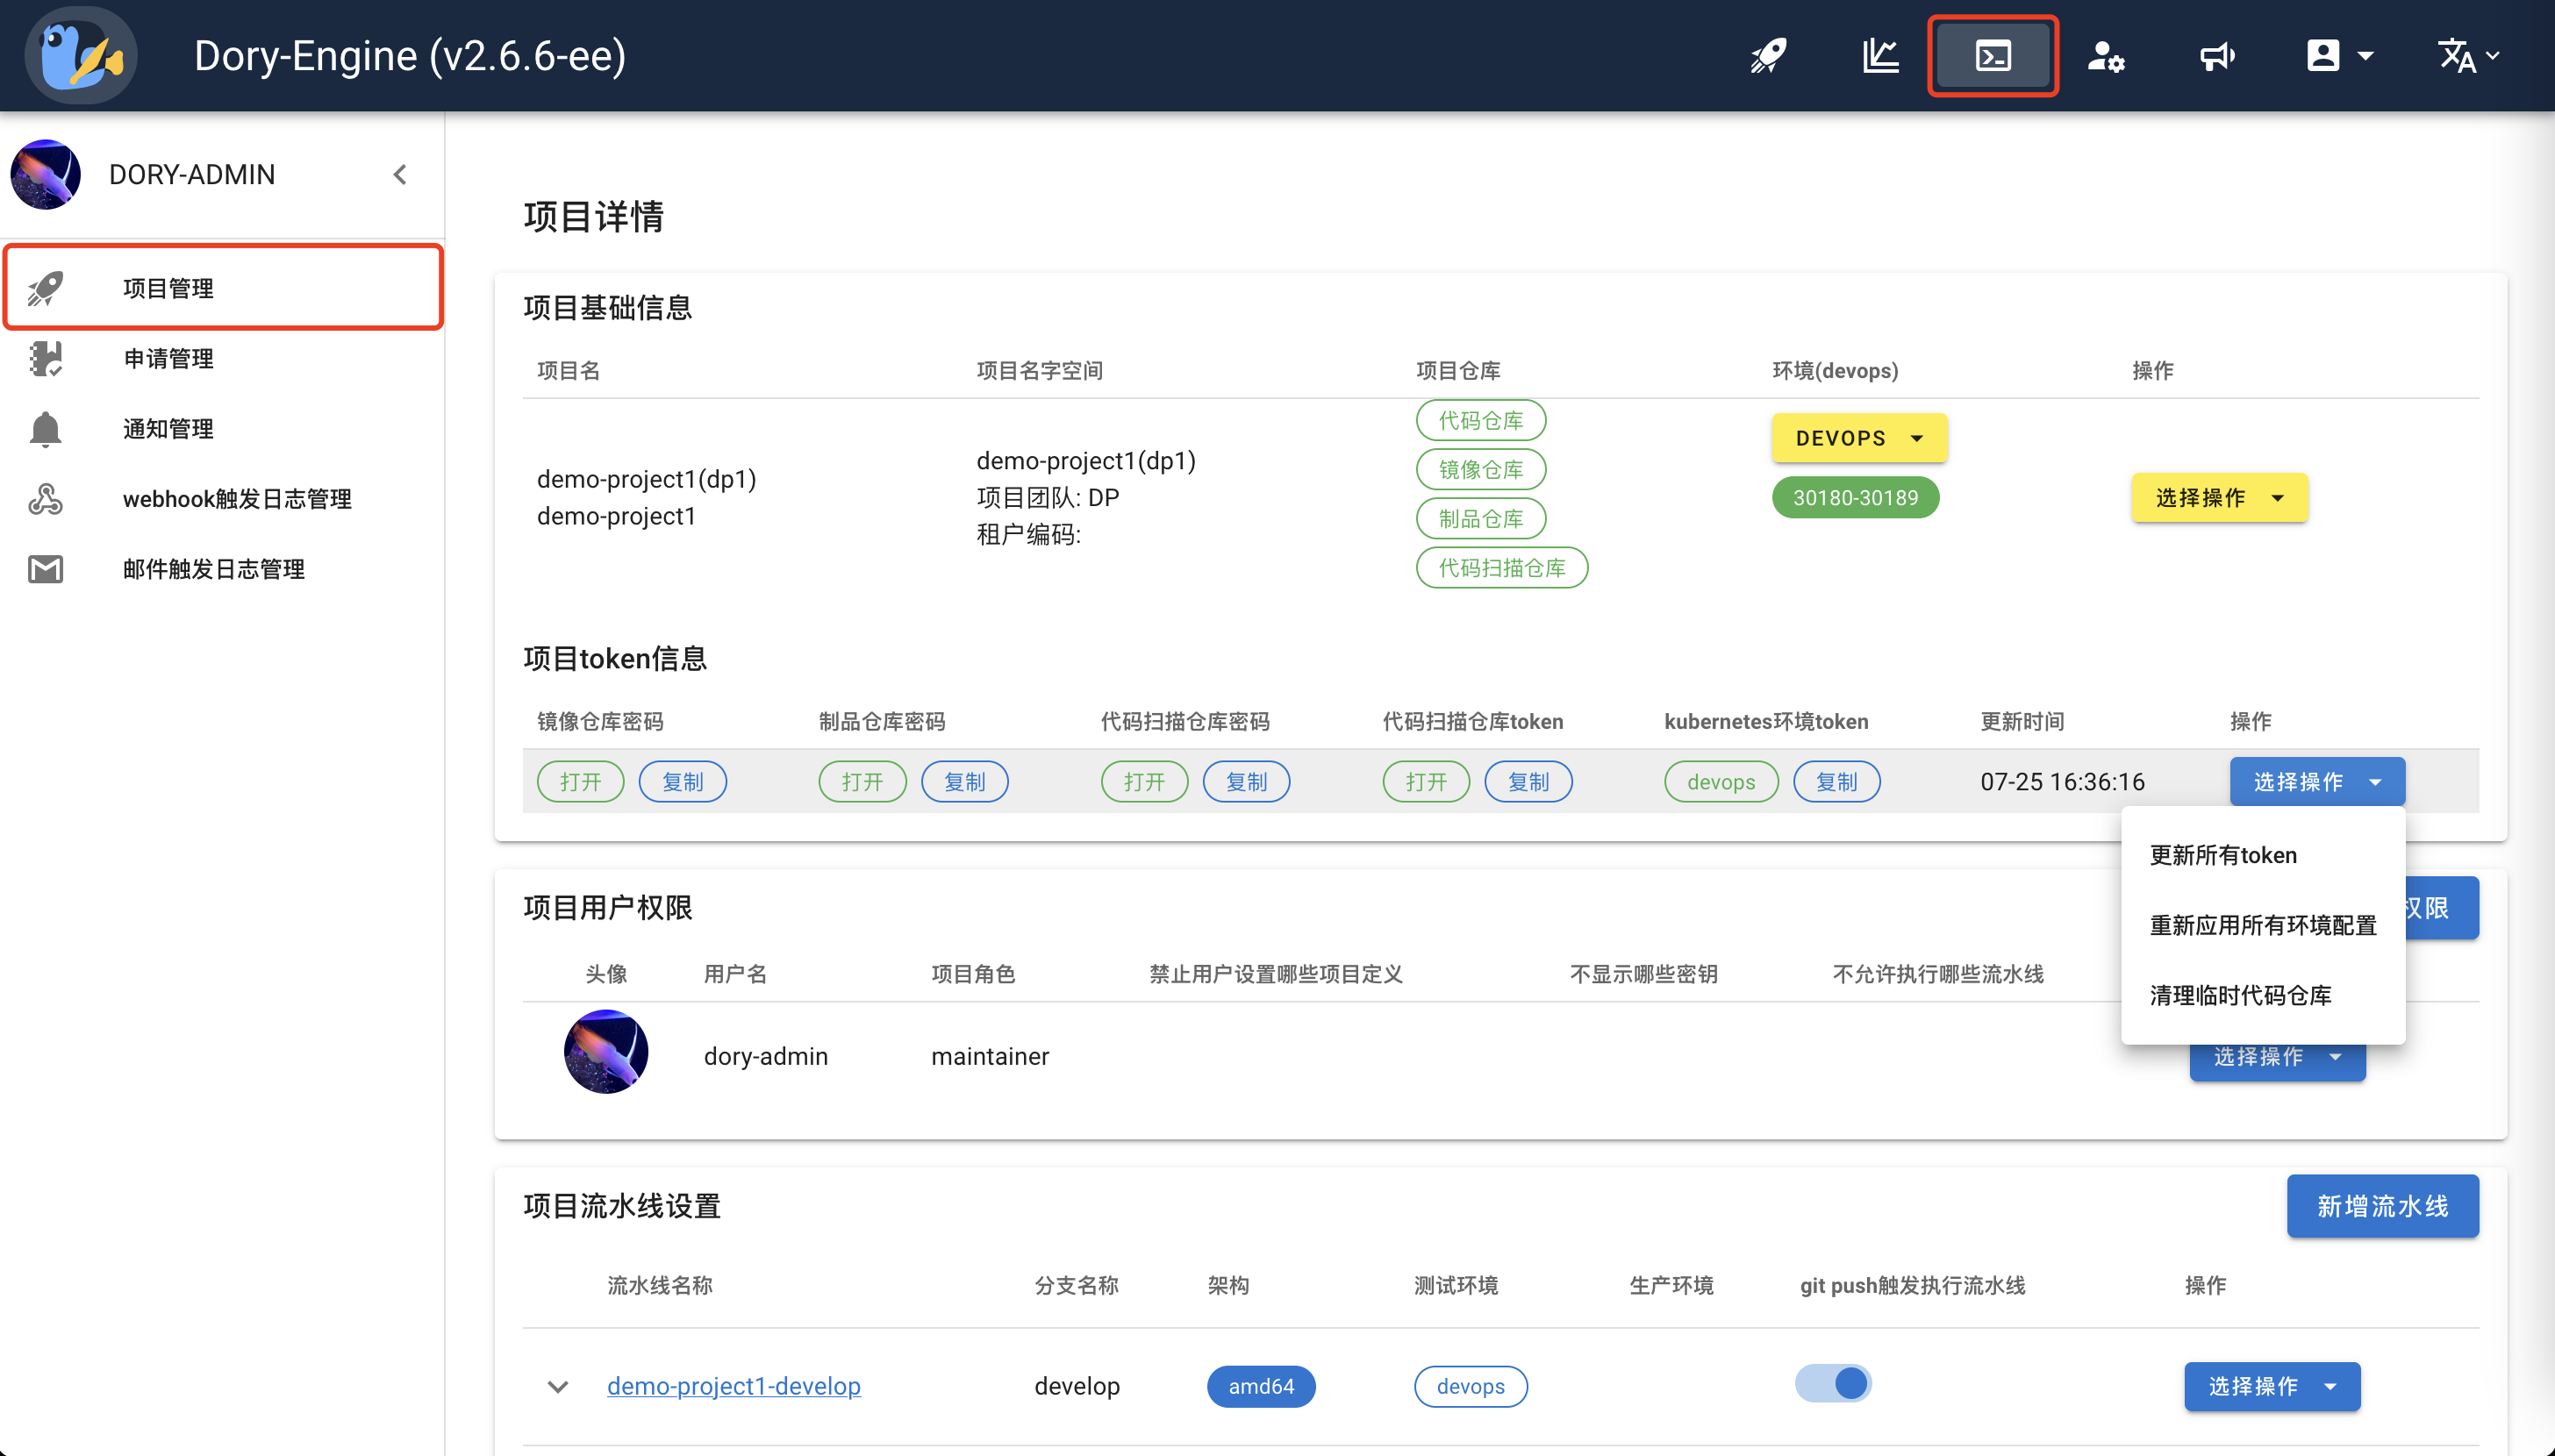
Task: Click the 通知管理 bell icon in sidebar
Action: point(45,428)
